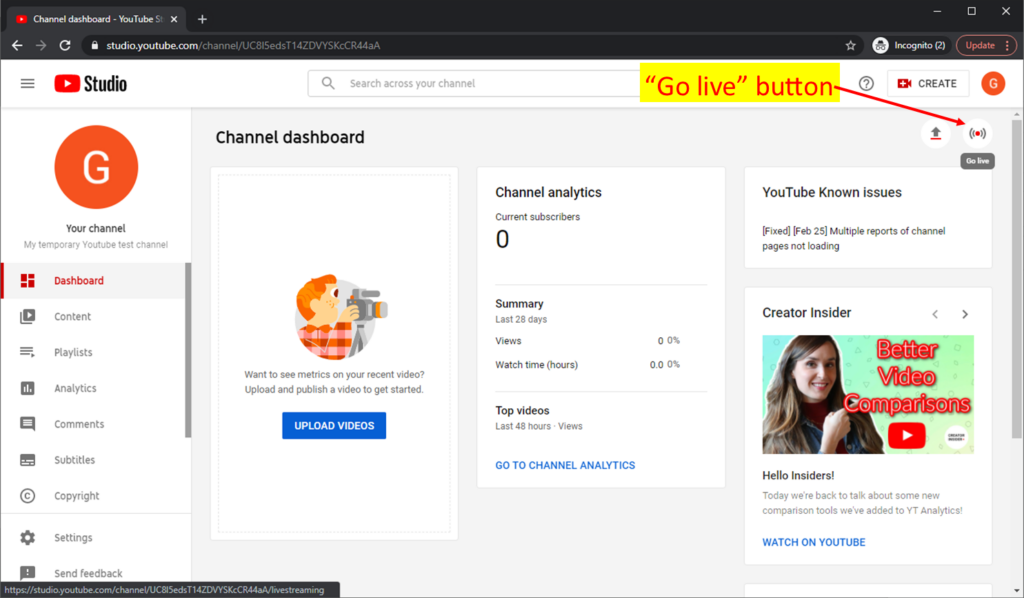The height and width of the screenshot is (598, 1024).
Task: Click the Content sidebar icon
Action: point(27,317)
